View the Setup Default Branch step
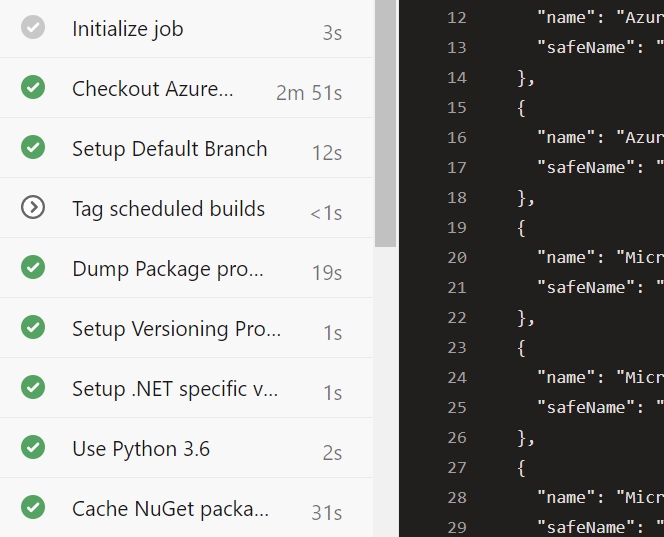 169,149
